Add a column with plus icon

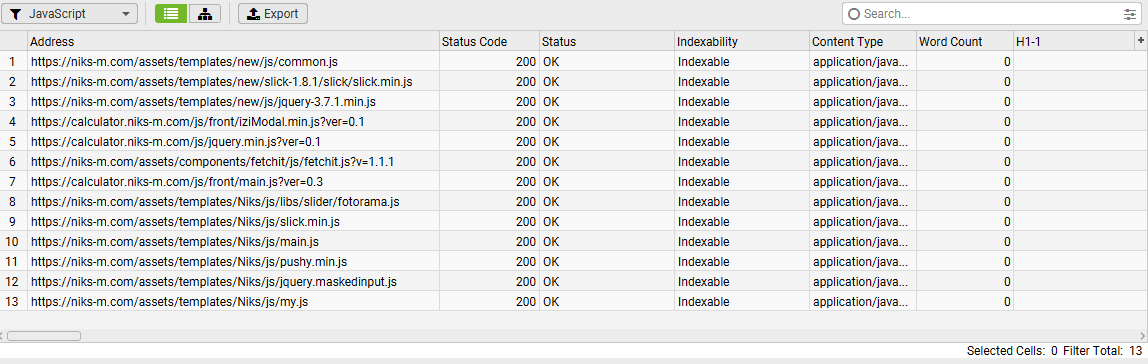pos(1140,40)
